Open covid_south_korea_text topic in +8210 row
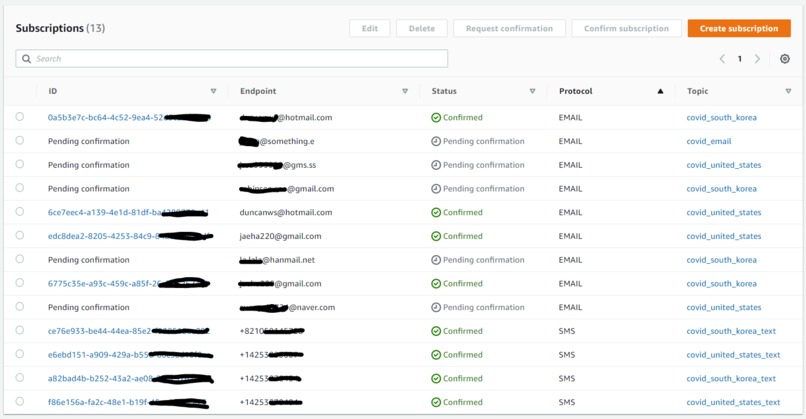The image size is (806, 419). point(731,331)
